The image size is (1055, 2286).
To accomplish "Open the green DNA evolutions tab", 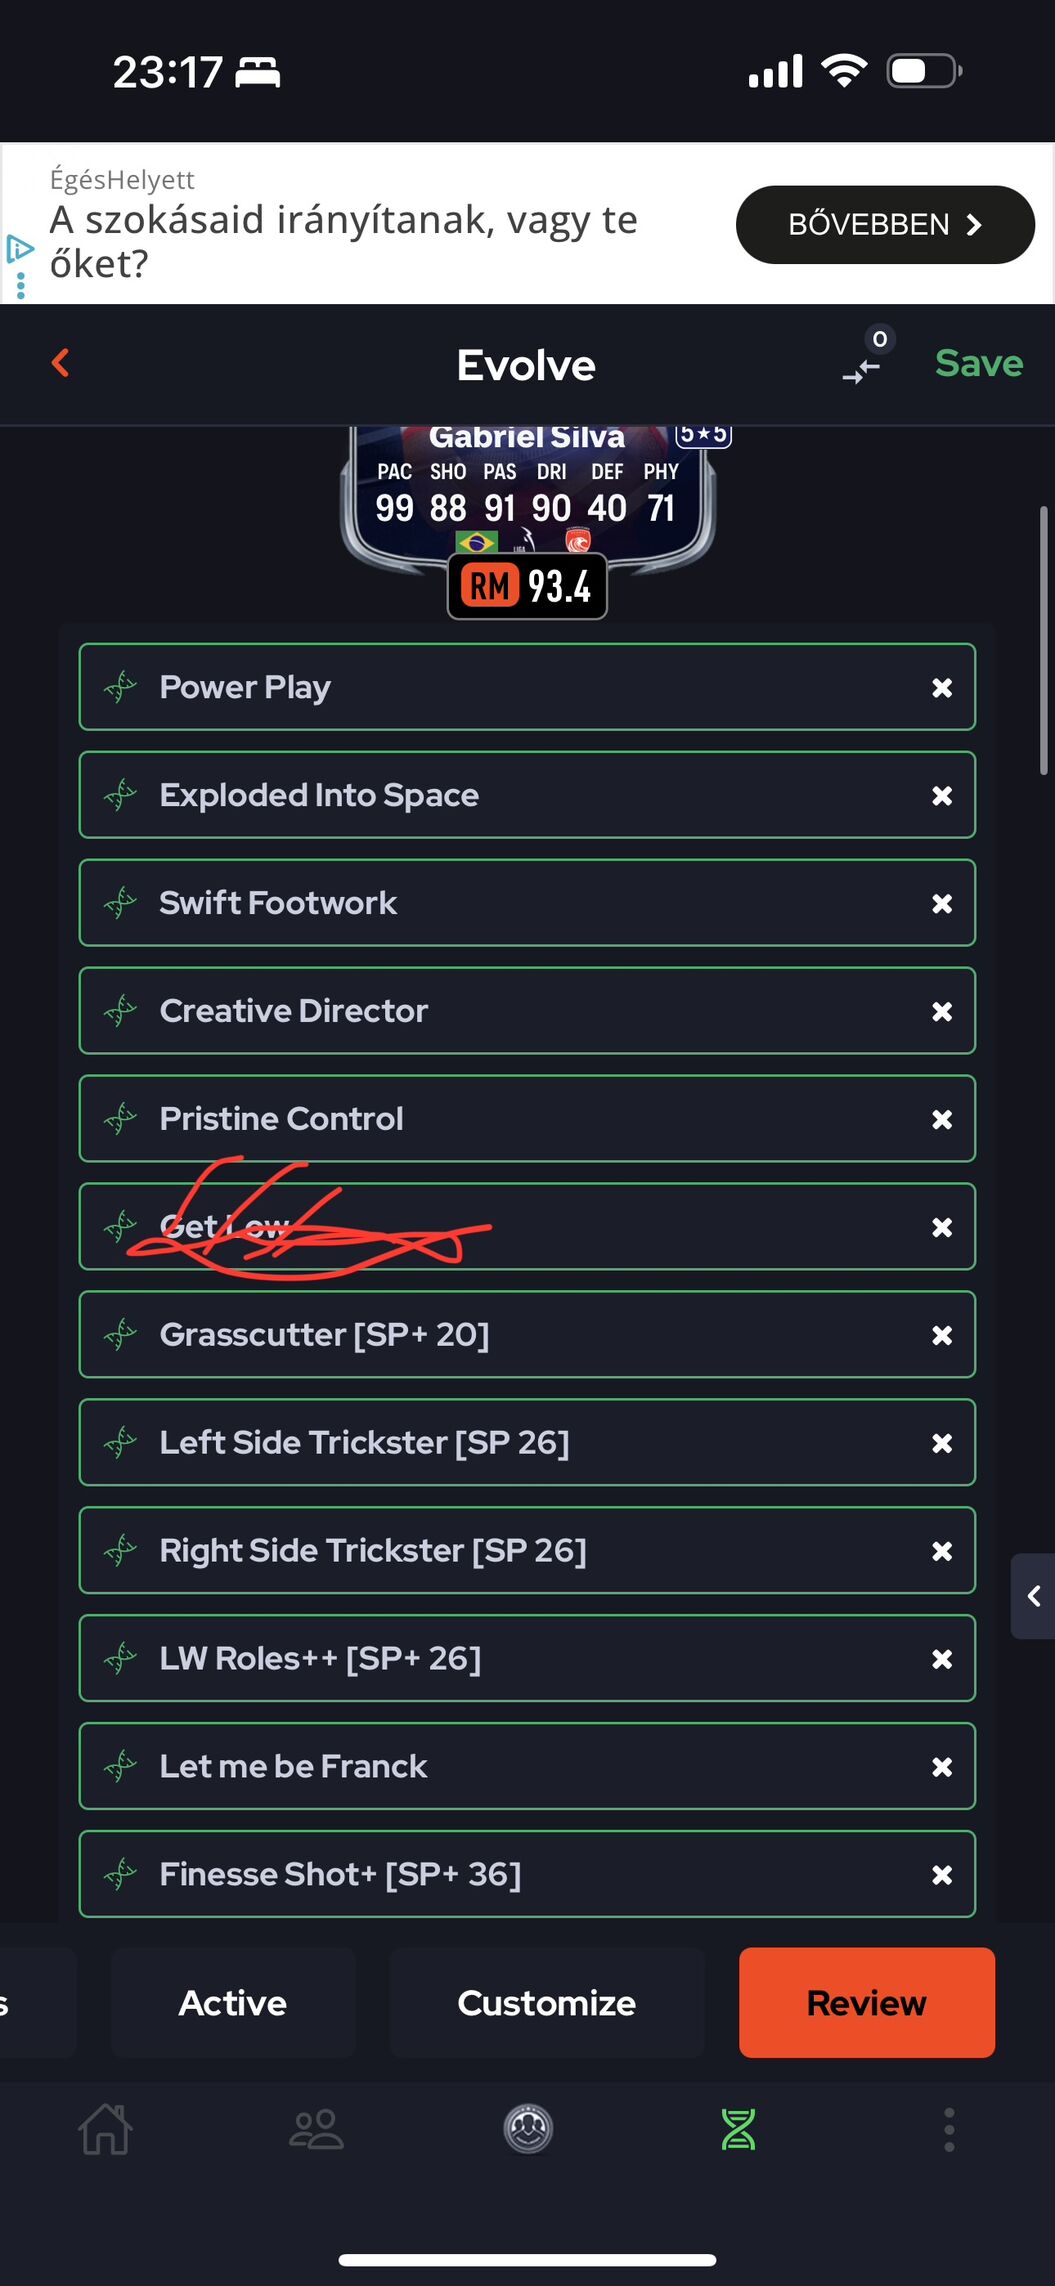I will (738, 2129).
